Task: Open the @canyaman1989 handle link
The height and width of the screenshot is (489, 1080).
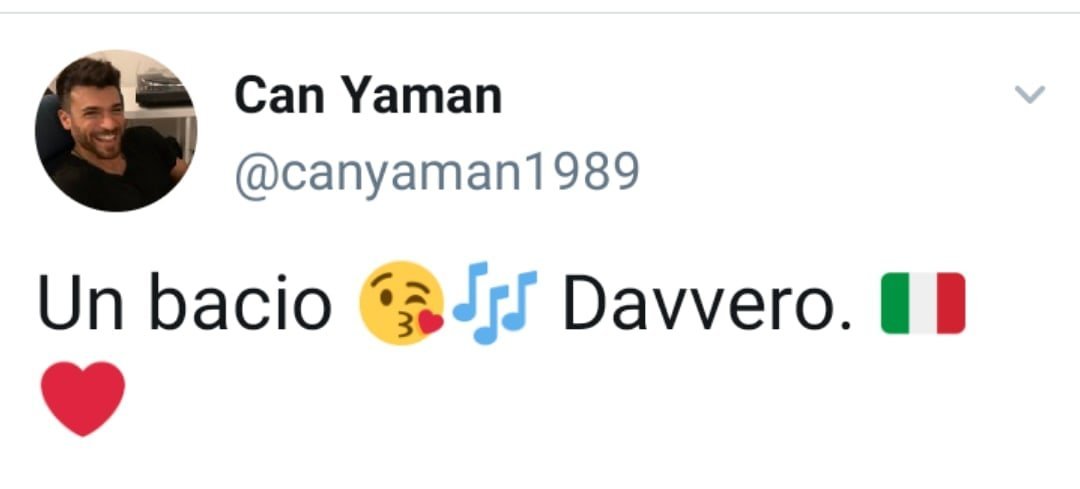Action: click(x=437, y=173)
